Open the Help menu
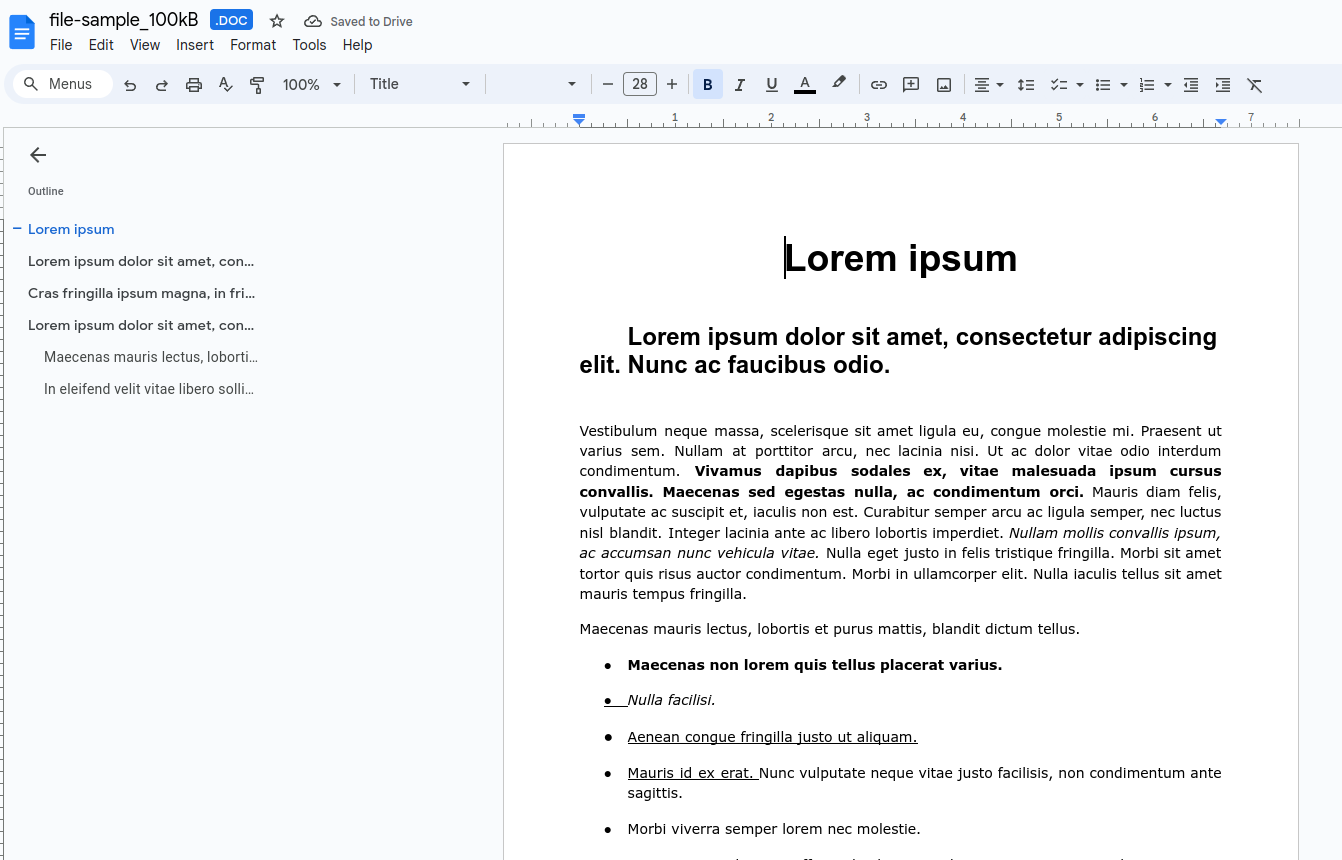Viewport: 1342px width, 860px height. point(357,45)
